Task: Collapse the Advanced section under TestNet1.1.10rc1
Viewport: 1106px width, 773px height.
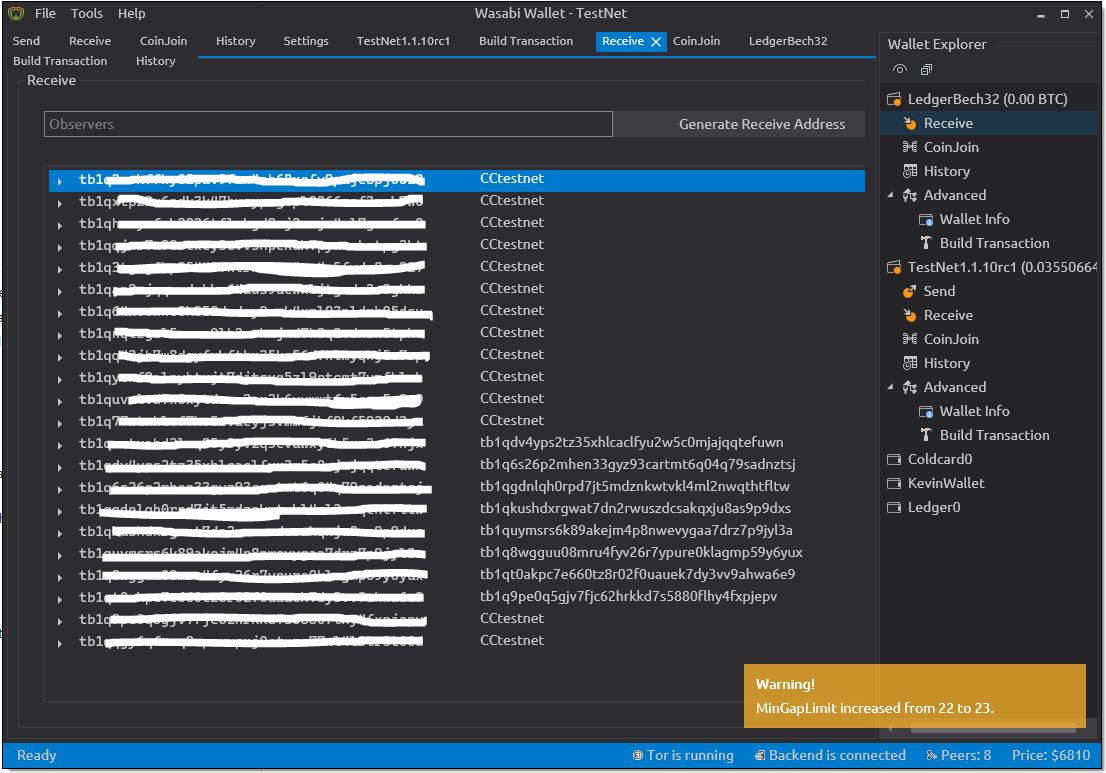Action: pyautogui.click(x=890, y=386)
